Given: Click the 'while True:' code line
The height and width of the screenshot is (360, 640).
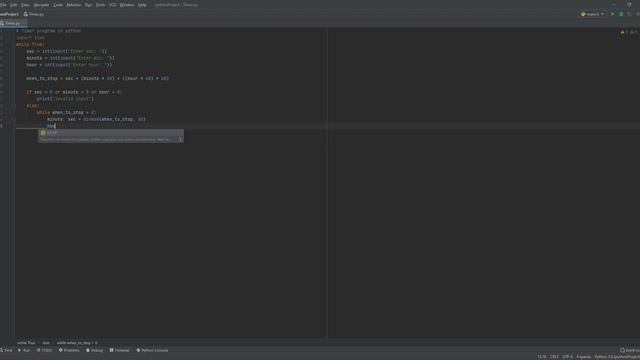Looking at the screenshot, I should coord(30,44).
